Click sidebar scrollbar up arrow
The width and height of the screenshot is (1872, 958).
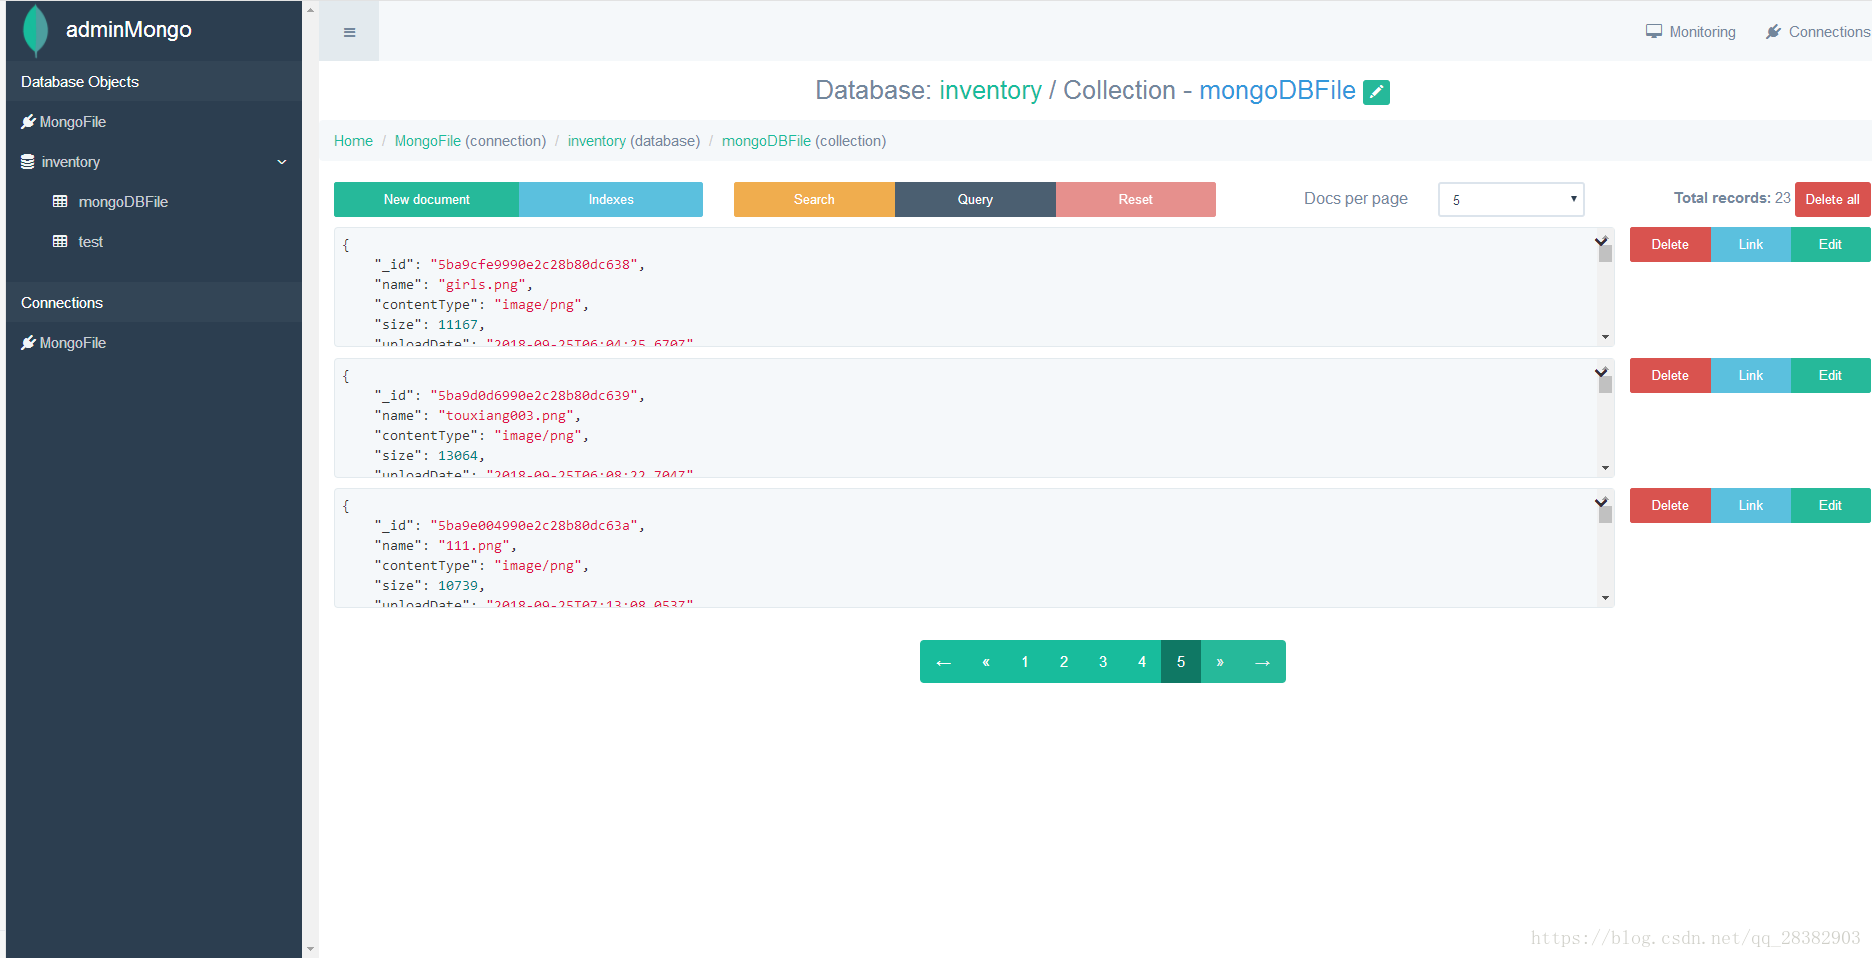pos(310,10)
